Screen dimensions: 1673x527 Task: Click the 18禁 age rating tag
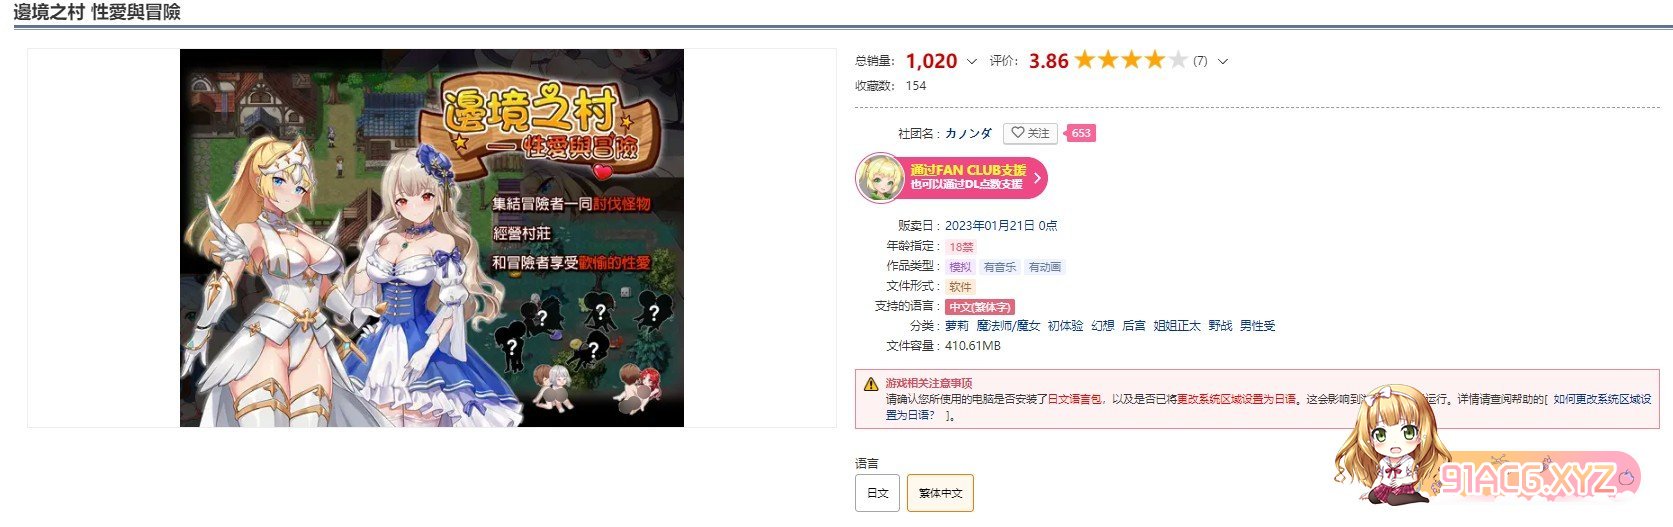click(x=961, y=247)
